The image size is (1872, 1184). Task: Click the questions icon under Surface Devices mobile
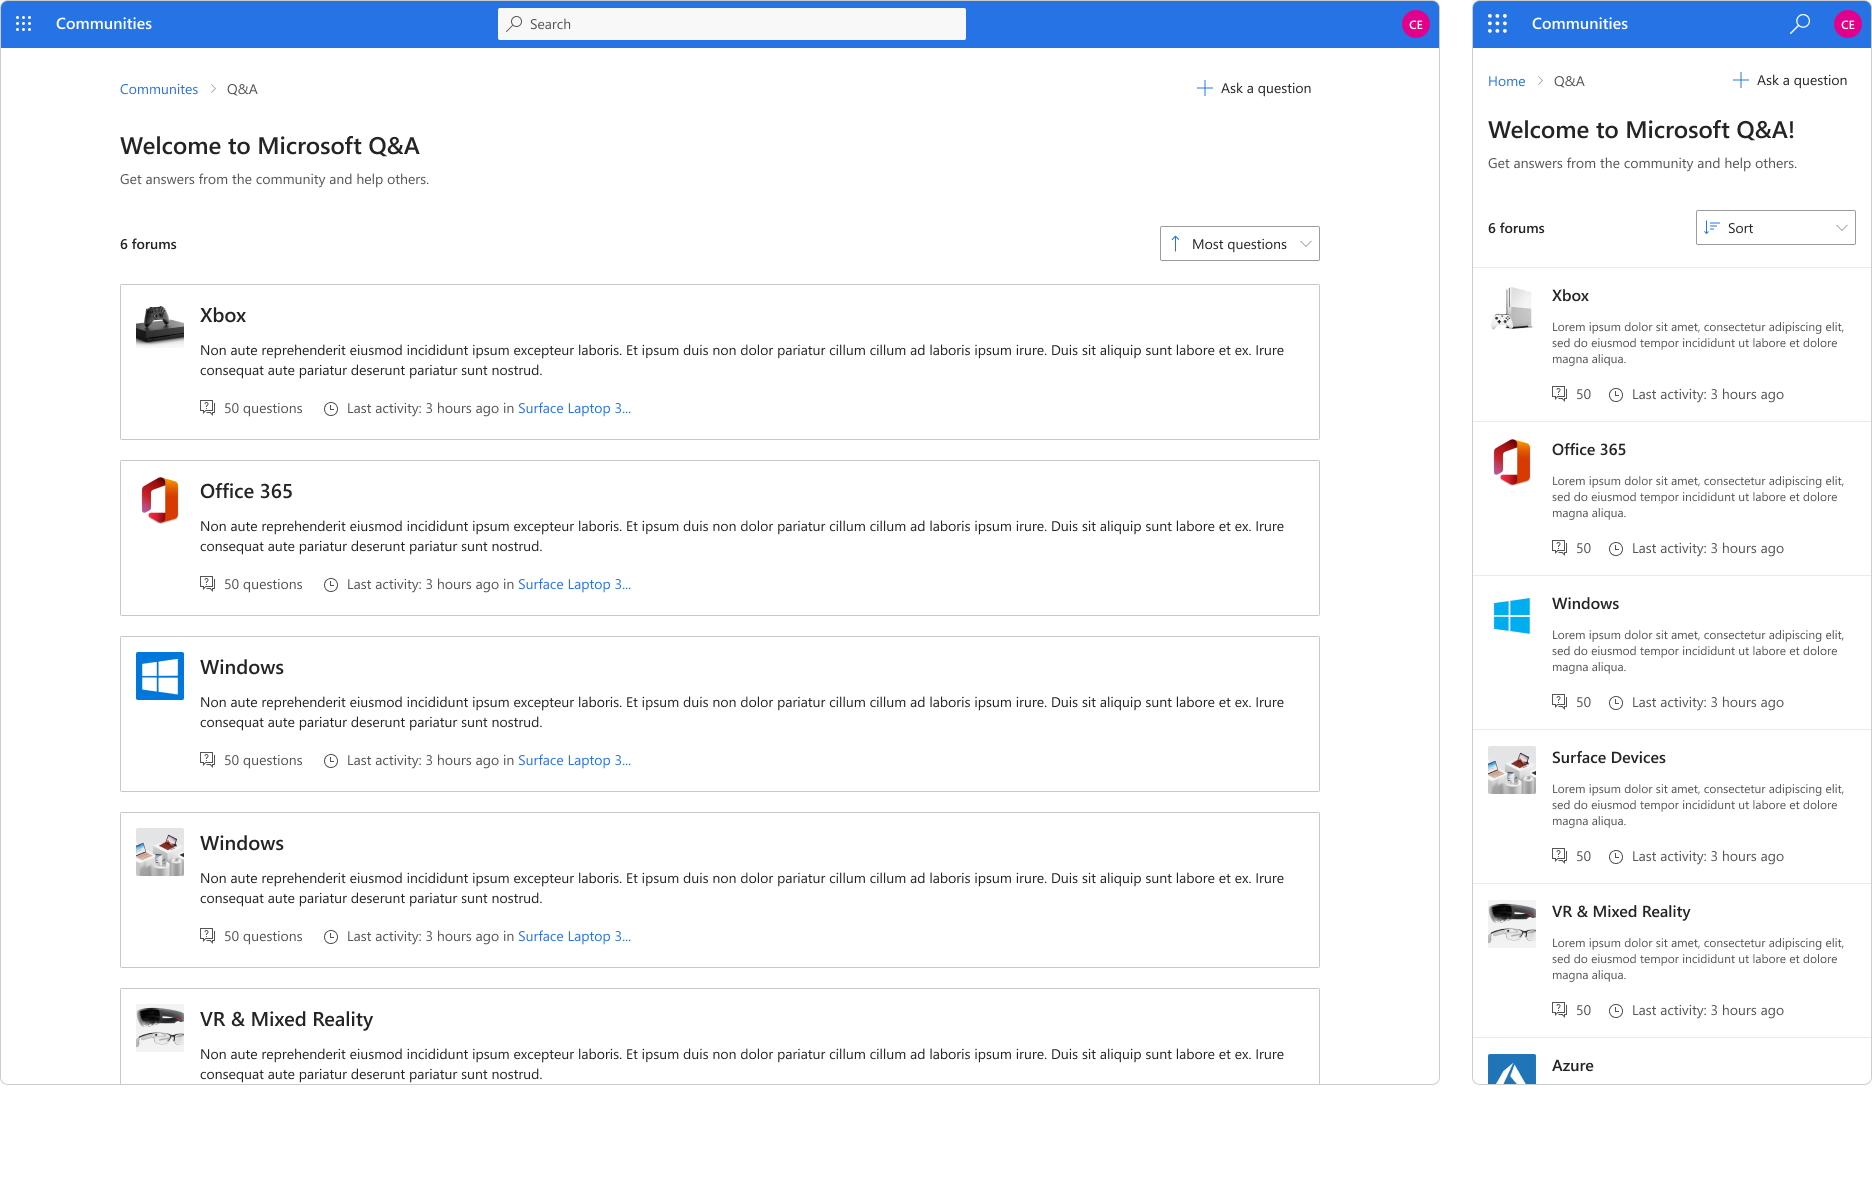tap(1560, 856)
